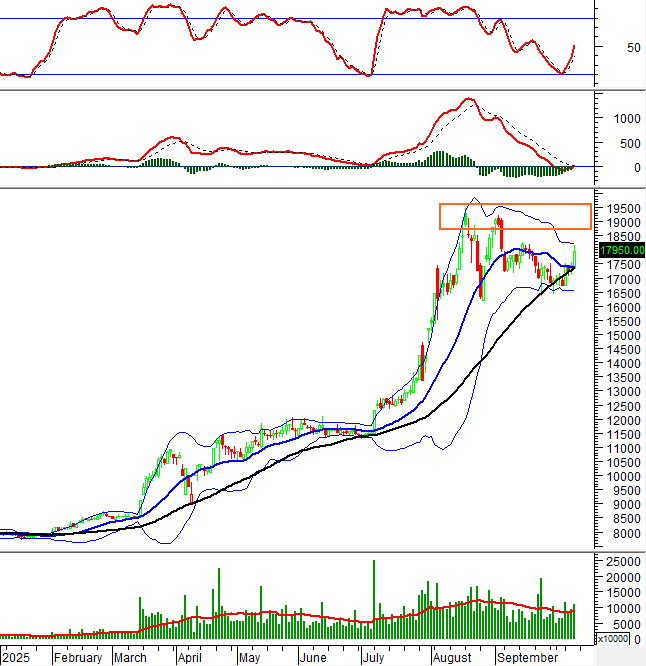This screenshot has height=666, width=646.
Task: Click the March label on time axis
Action: click(x=130, y=658)
